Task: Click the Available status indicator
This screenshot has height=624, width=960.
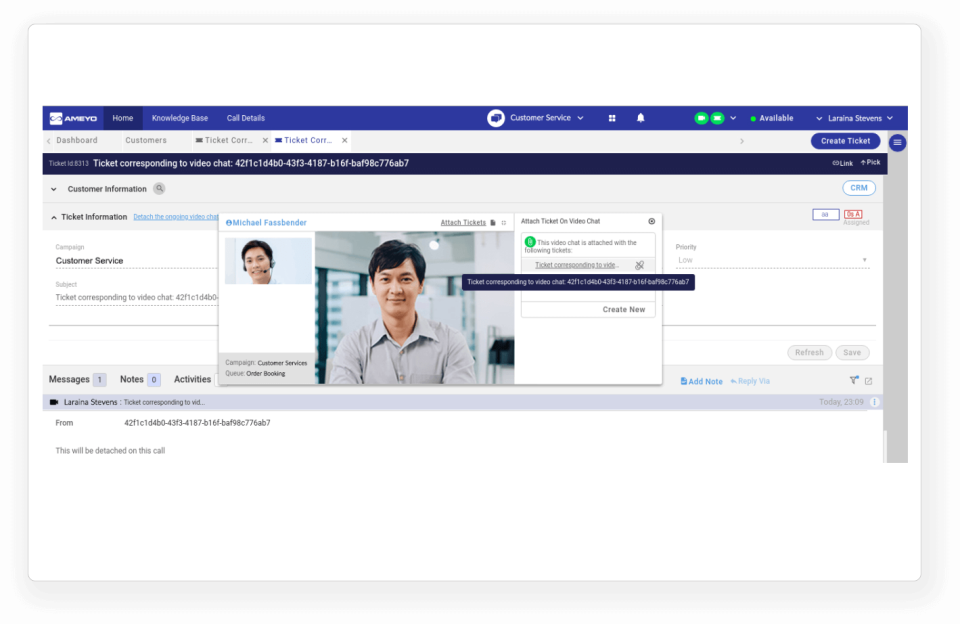Action: coord(773,117)
